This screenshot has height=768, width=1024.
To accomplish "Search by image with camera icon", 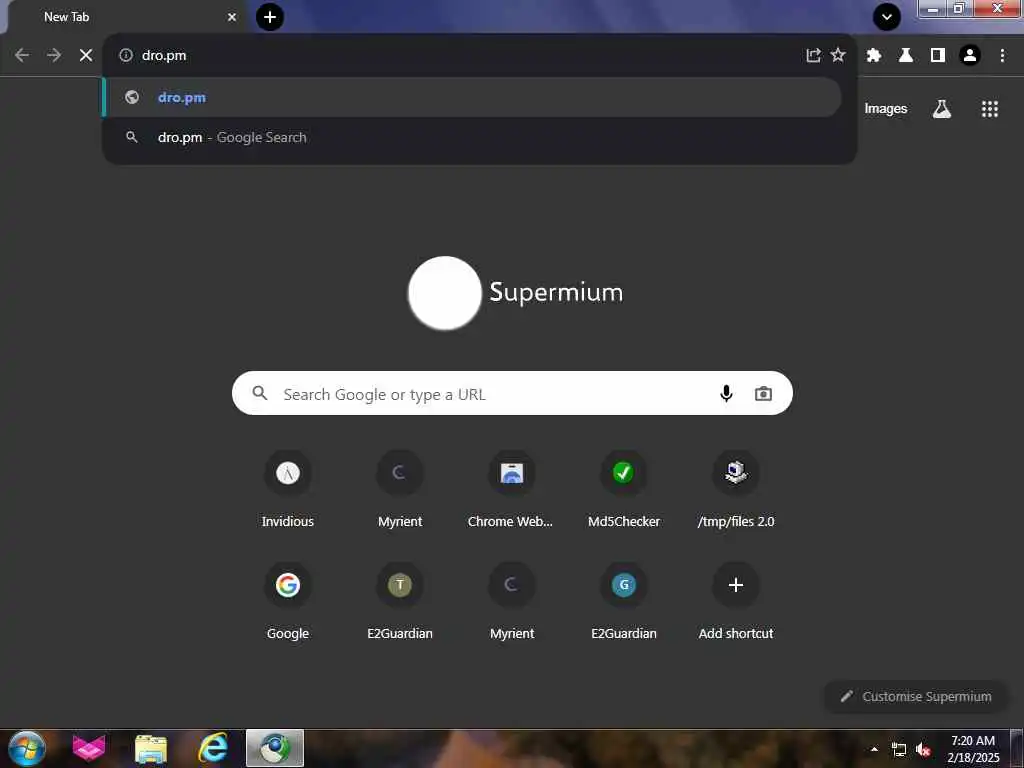I will click(x=763, y=393).
